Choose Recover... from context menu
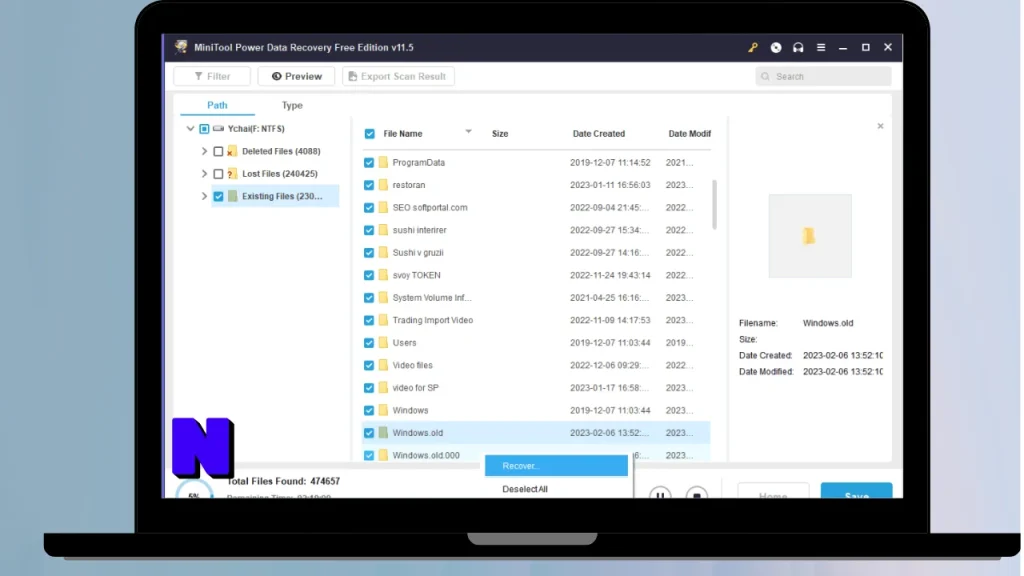The height and width of the screenshot is (576, 1024). point(556,466)
